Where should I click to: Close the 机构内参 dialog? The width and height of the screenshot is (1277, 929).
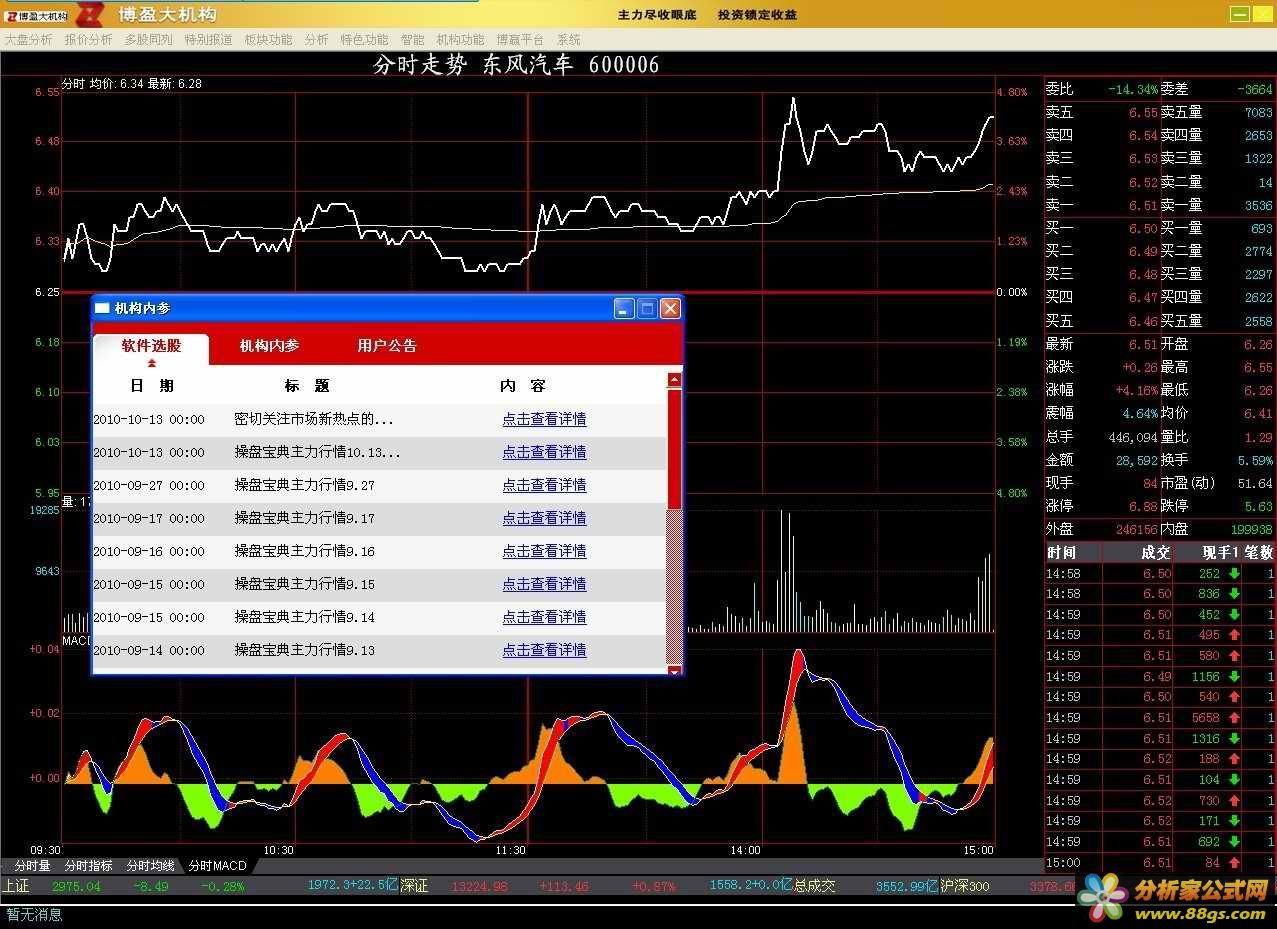click(670, 309)
